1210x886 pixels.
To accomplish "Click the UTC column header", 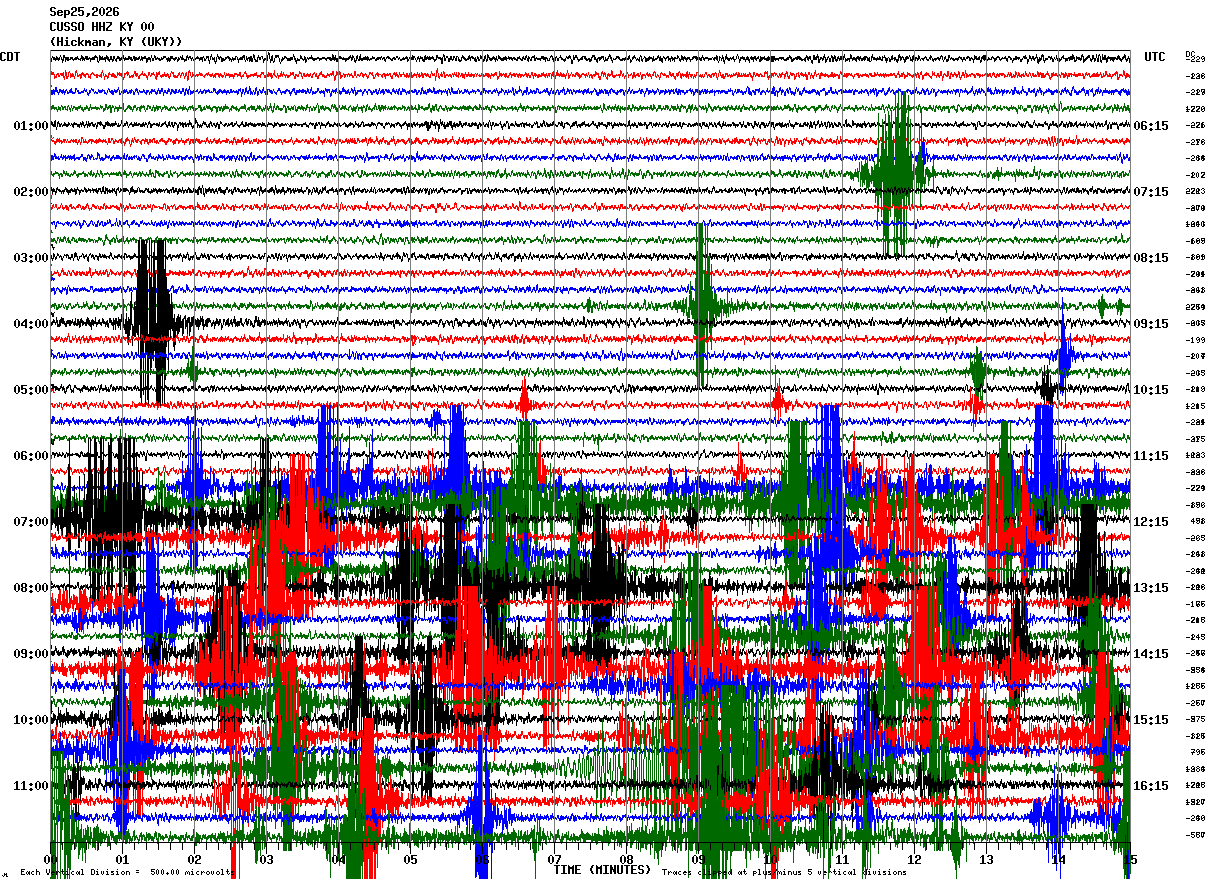I will point(1155,57).
